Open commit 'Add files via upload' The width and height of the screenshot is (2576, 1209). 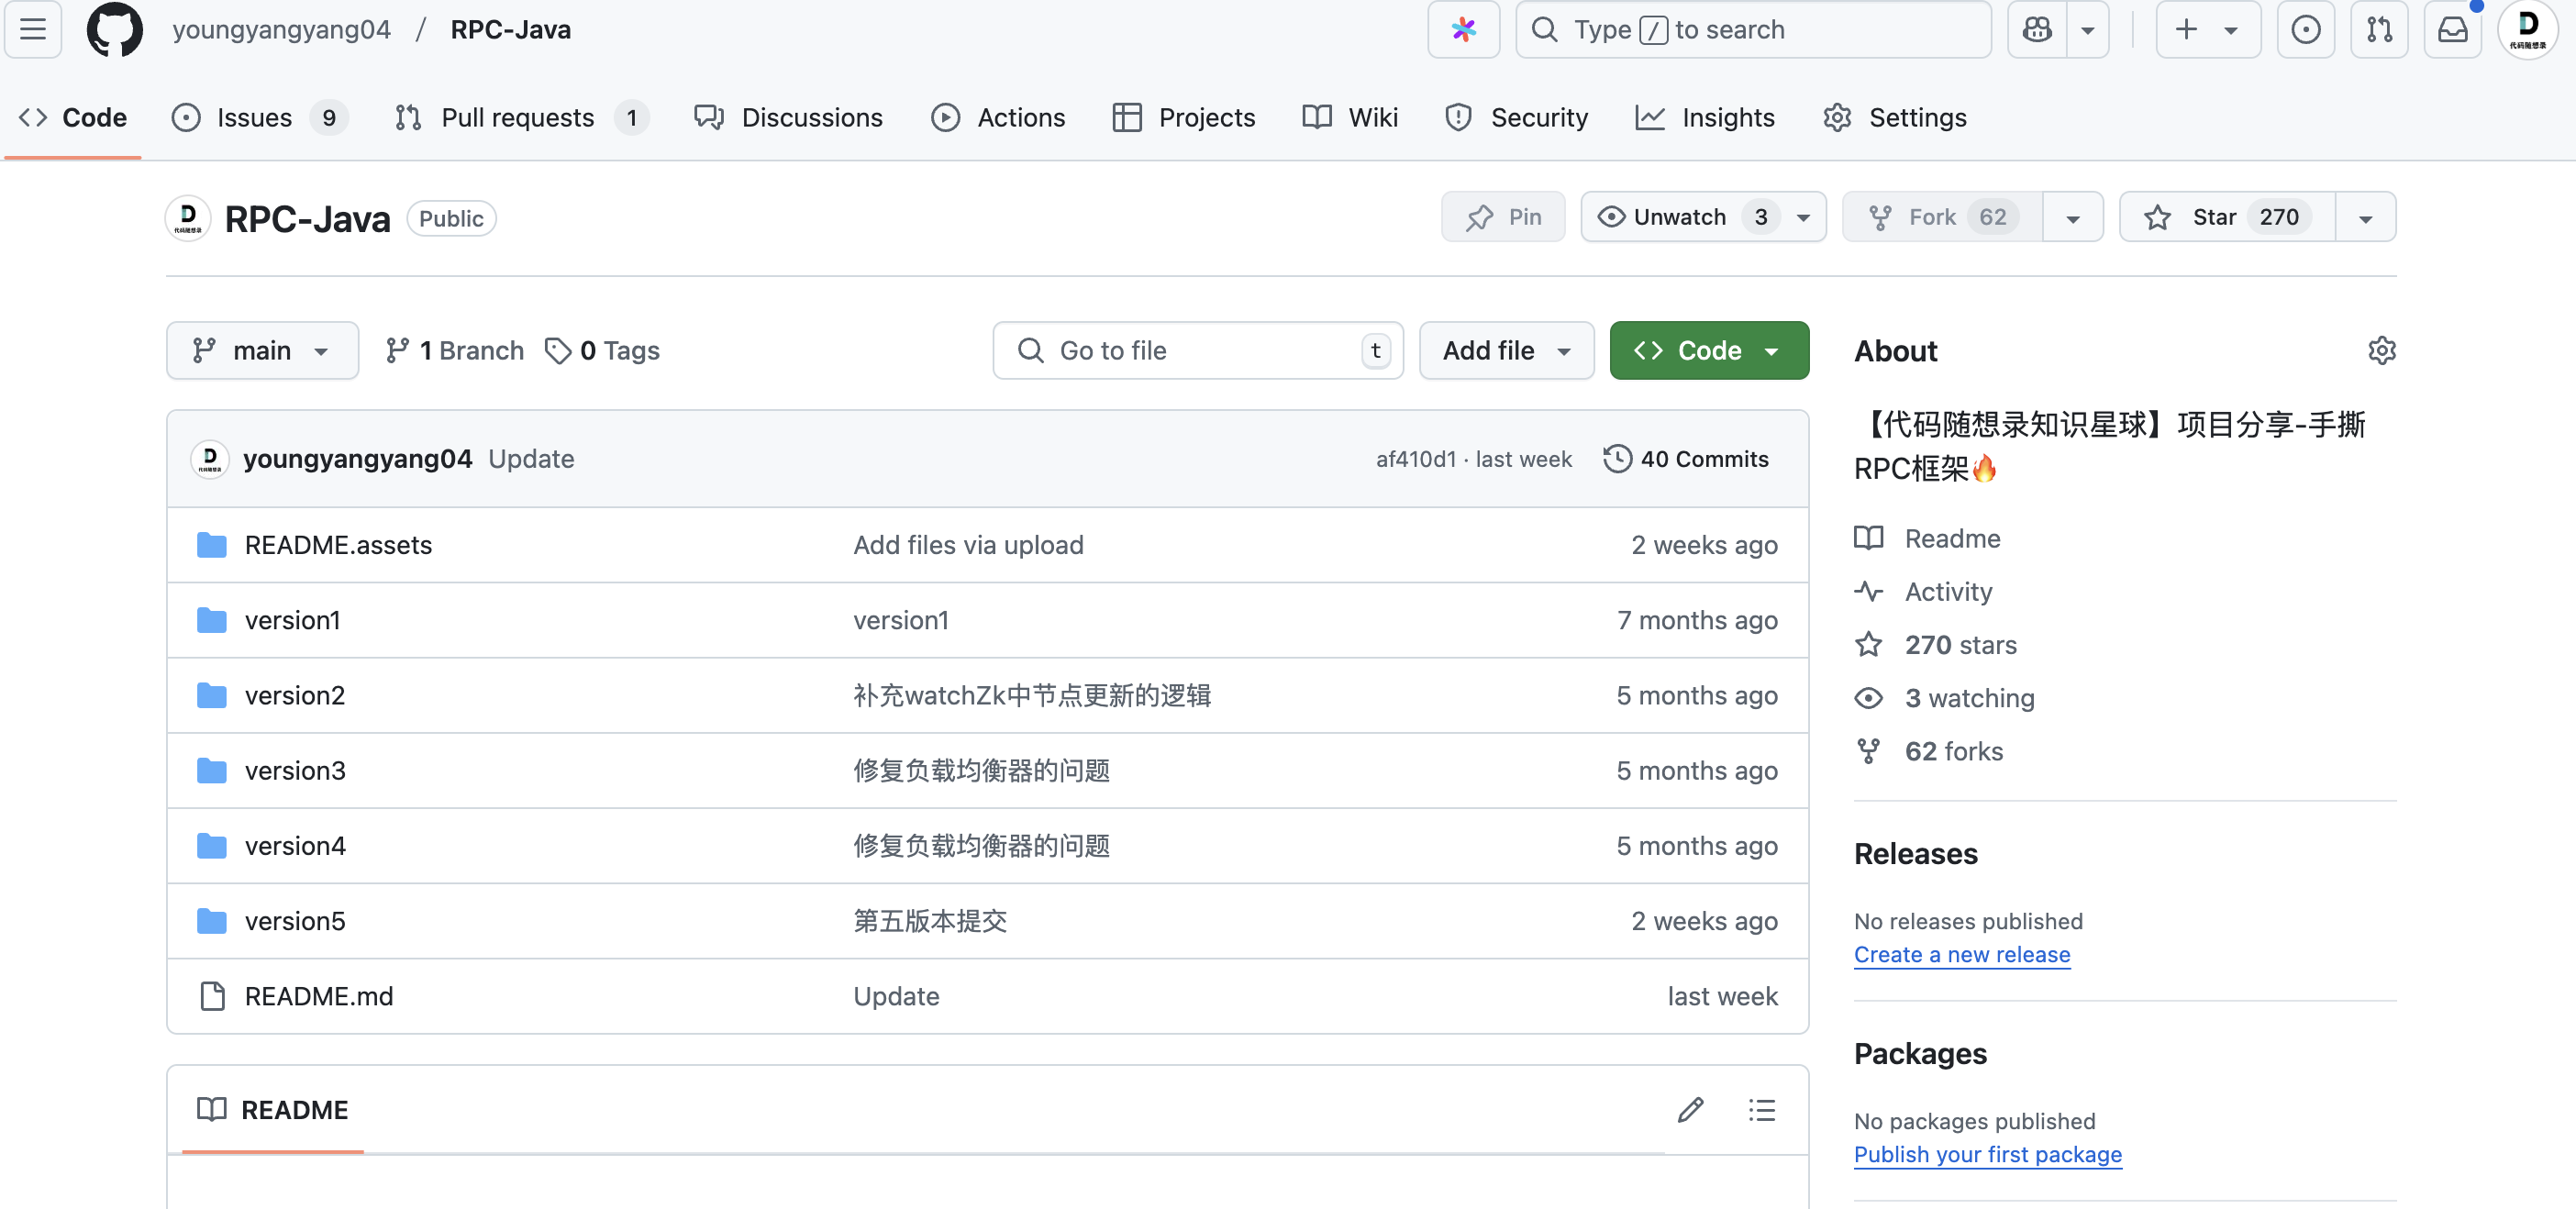click(x=968, y=545)
